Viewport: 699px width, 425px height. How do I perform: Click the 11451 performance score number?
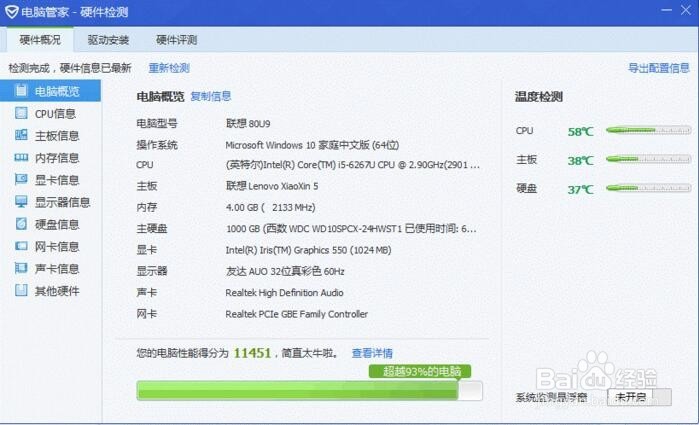[x=252, y=353]
